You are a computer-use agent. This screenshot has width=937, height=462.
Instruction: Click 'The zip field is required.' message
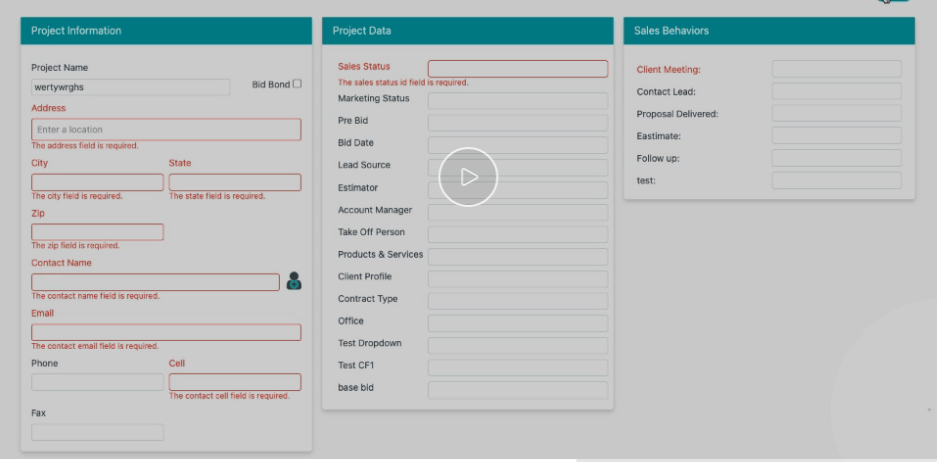75,246
